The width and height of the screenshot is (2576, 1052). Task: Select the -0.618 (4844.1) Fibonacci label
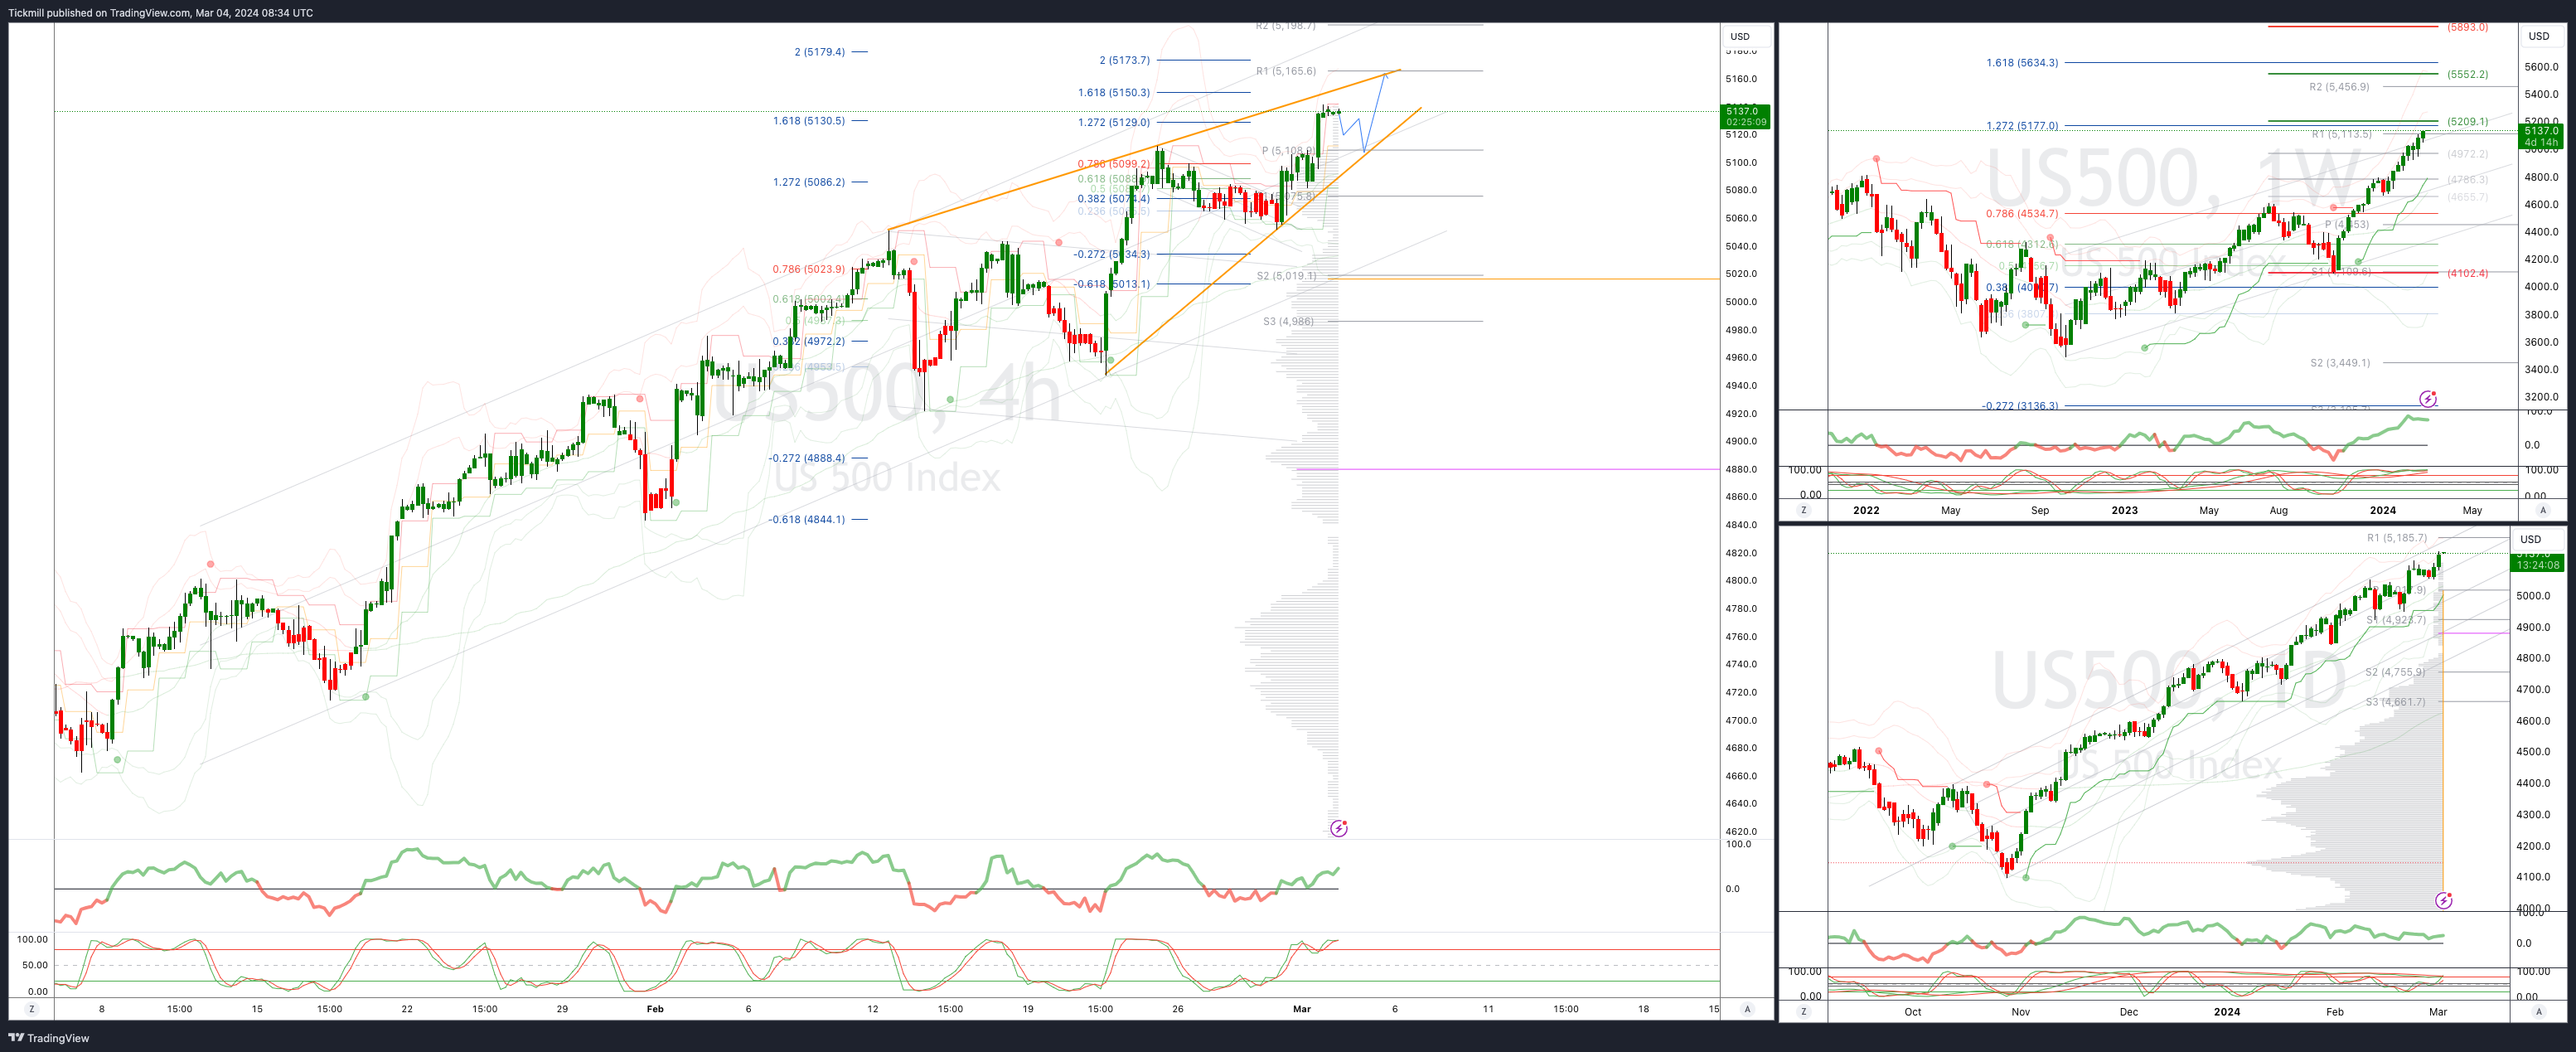click(x=806, y=519)
